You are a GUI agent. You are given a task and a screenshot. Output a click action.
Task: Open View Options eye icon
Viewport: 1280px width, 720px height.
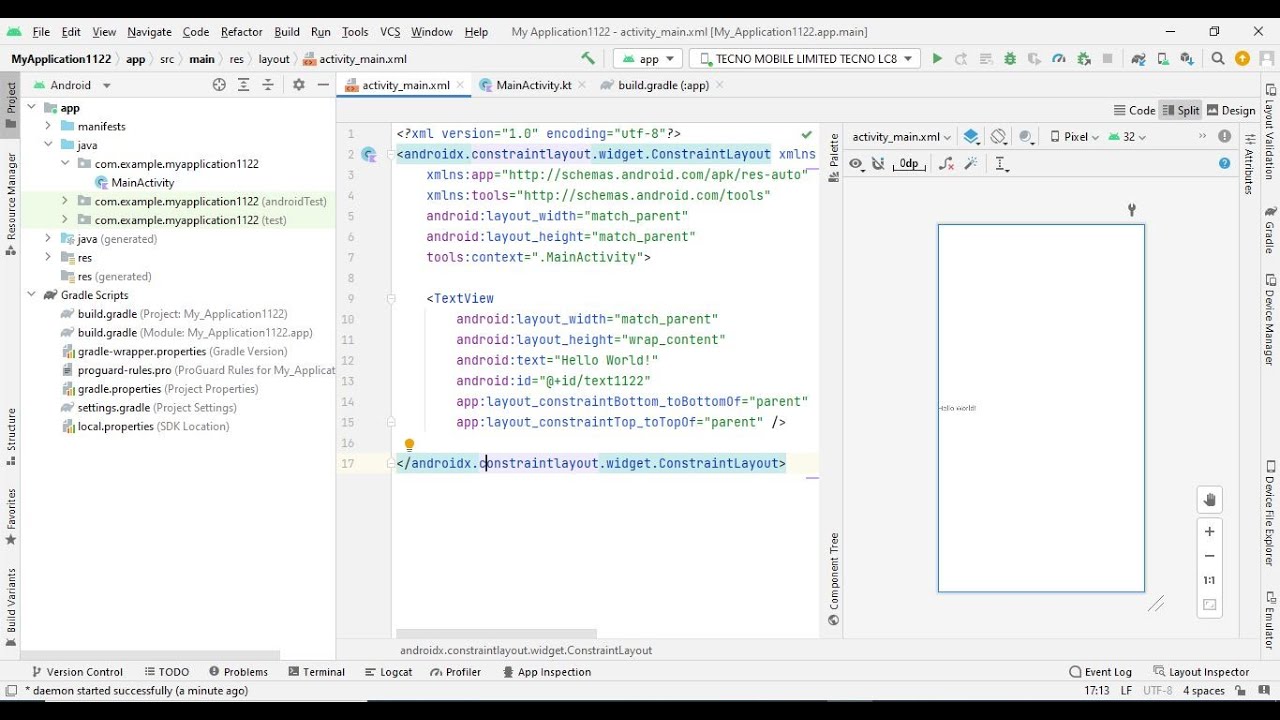pyautogui.click(x=858, y=164)
